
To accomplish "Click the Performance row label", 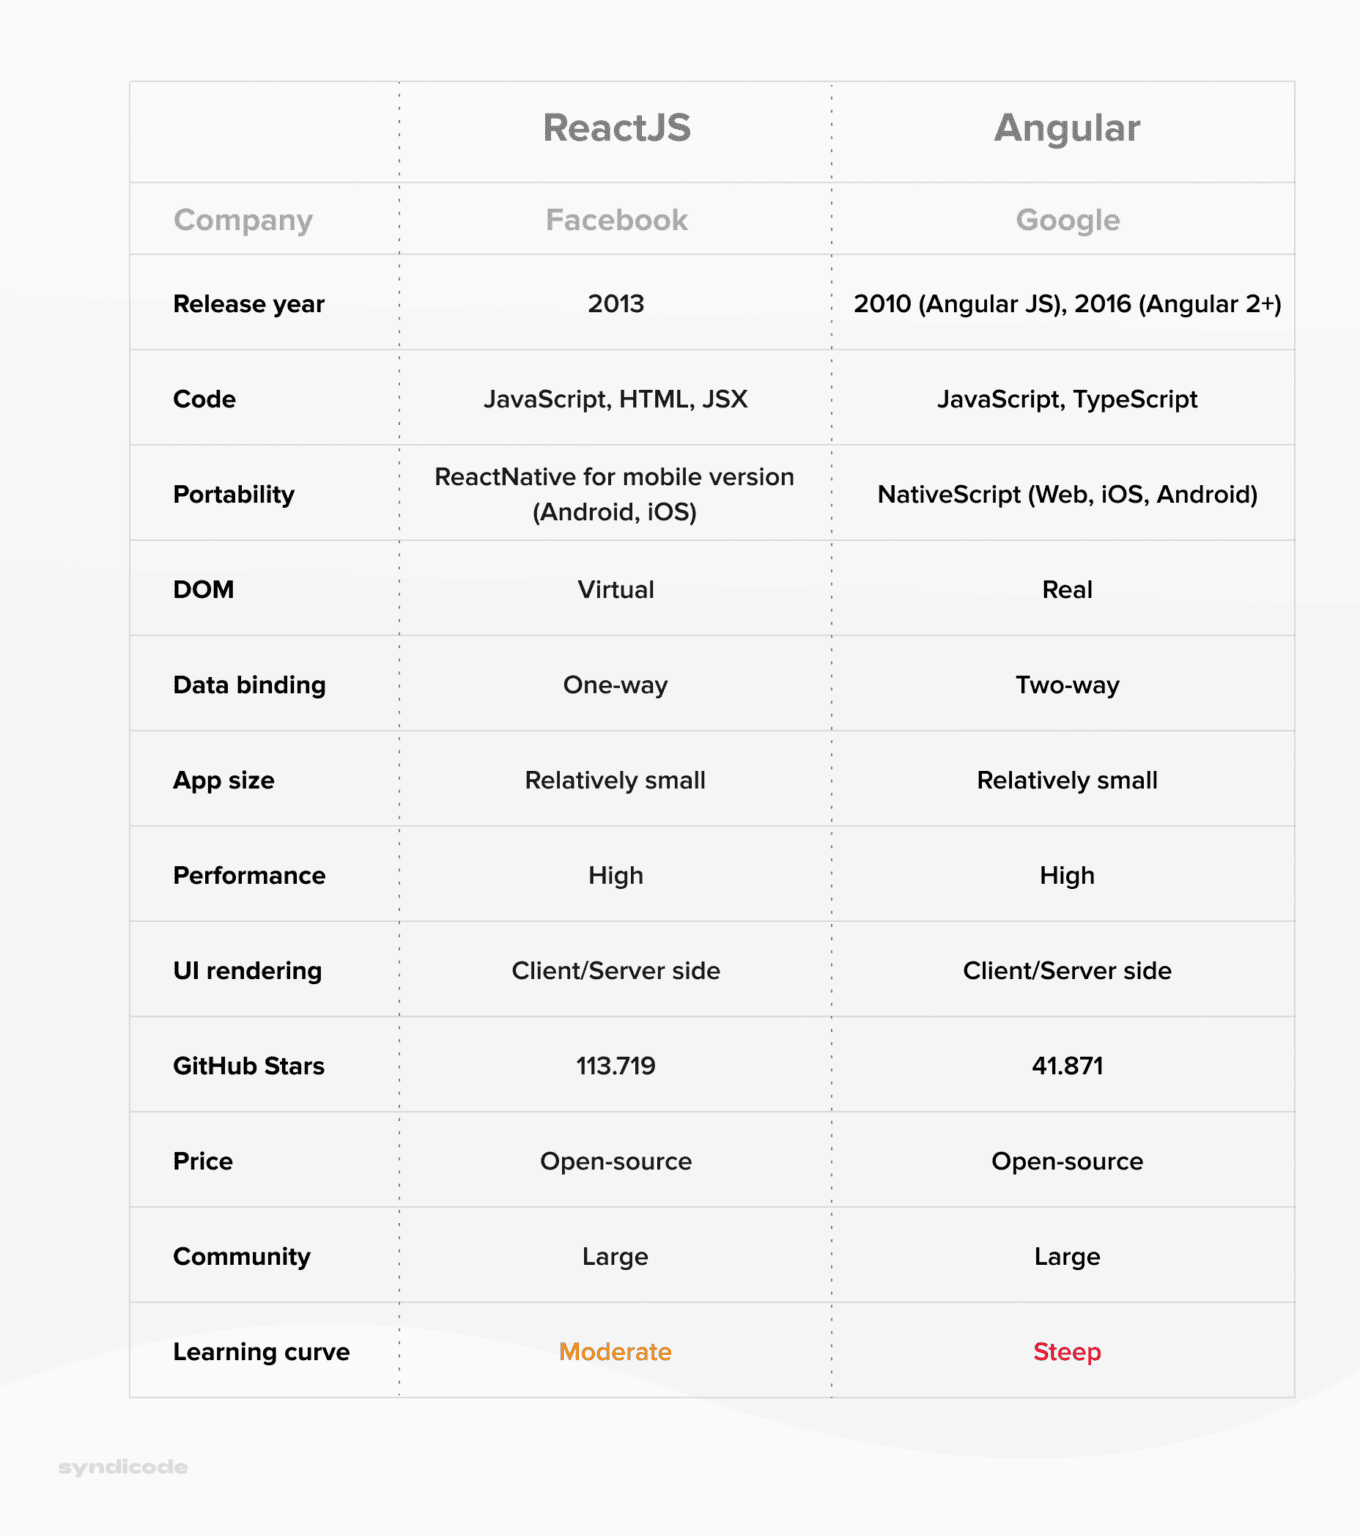I will 249,876.
